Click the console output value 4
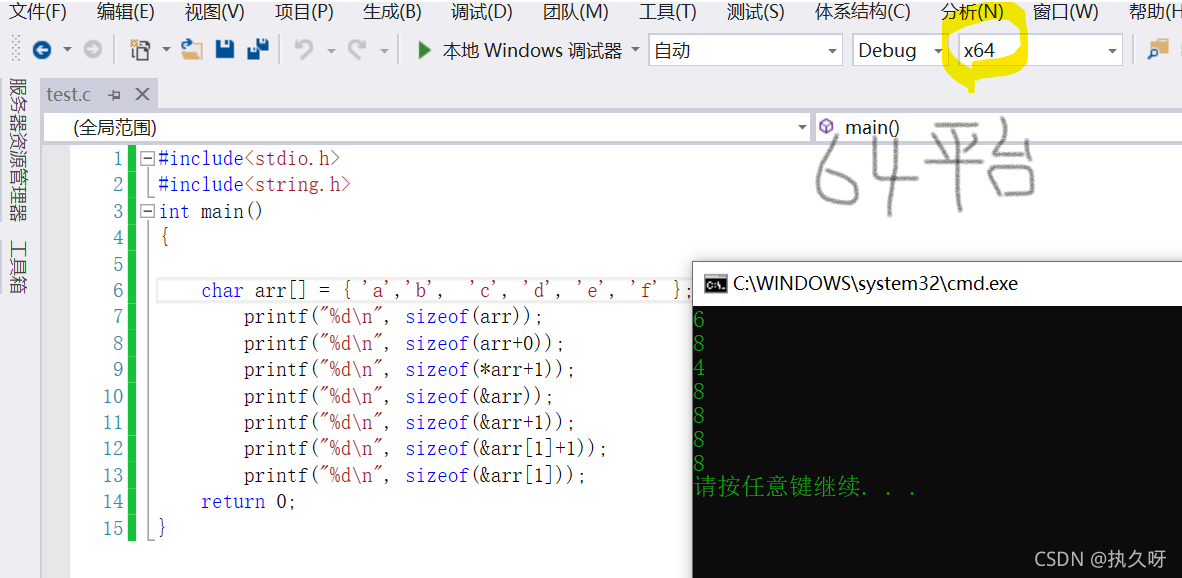 click(699, 368)
